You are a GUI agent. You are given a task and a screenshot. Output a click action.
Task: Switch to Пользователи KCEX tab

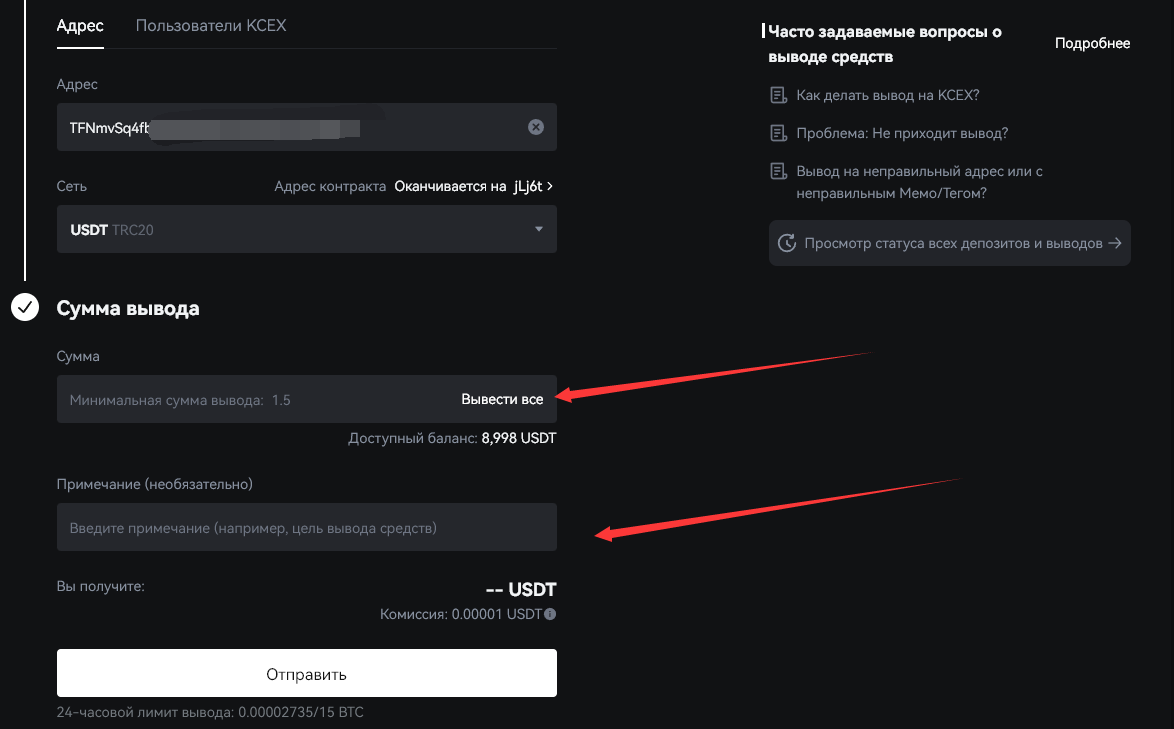pos(211,26)
